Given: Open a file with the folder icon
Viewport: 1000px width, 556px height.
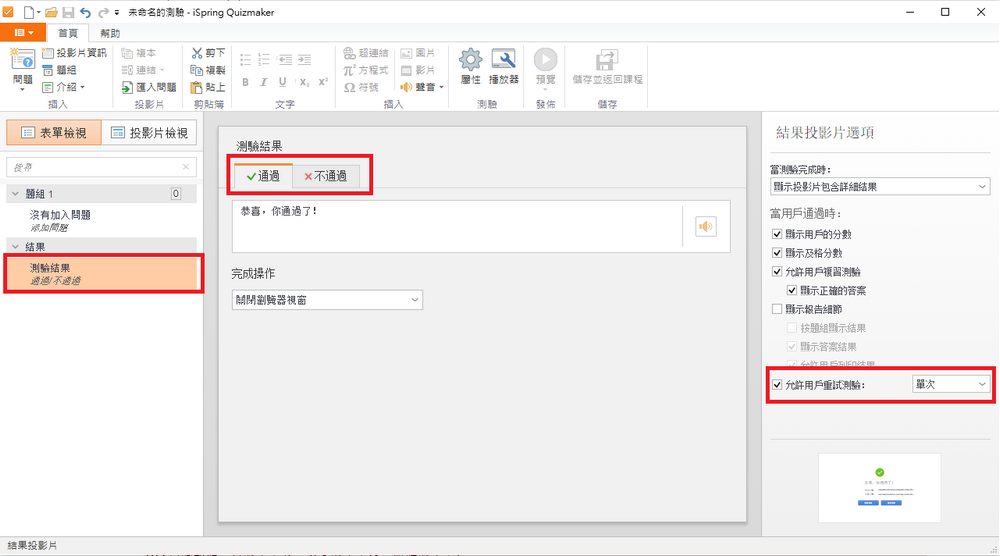Looking at the screenshot, I should coord(51,12).
